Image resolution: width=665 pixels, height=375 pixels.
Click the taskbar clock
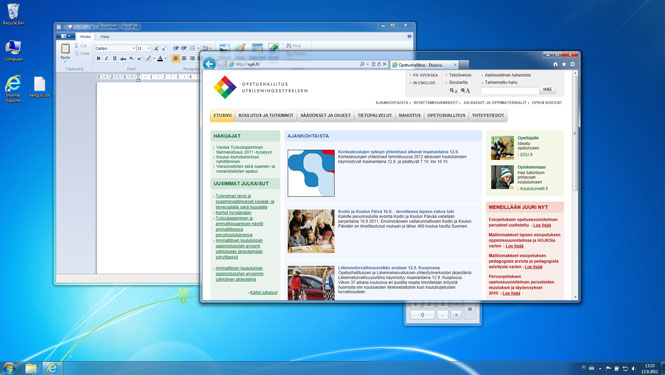[x=649, y=368]
